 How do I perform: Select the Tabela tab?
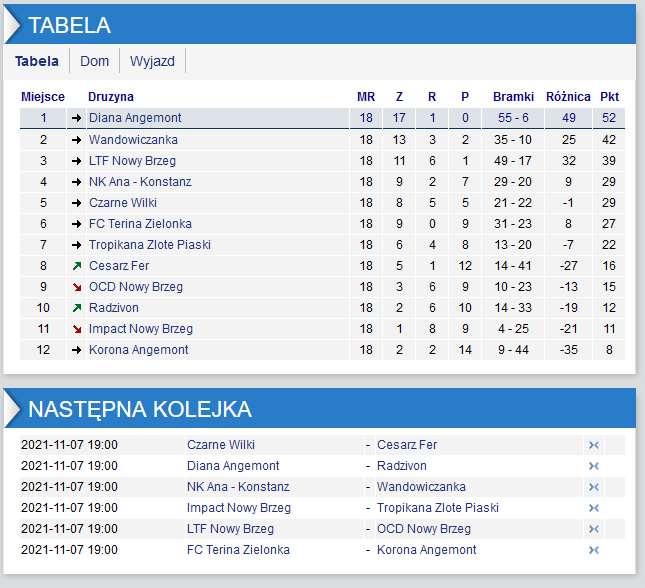[37, 61]
